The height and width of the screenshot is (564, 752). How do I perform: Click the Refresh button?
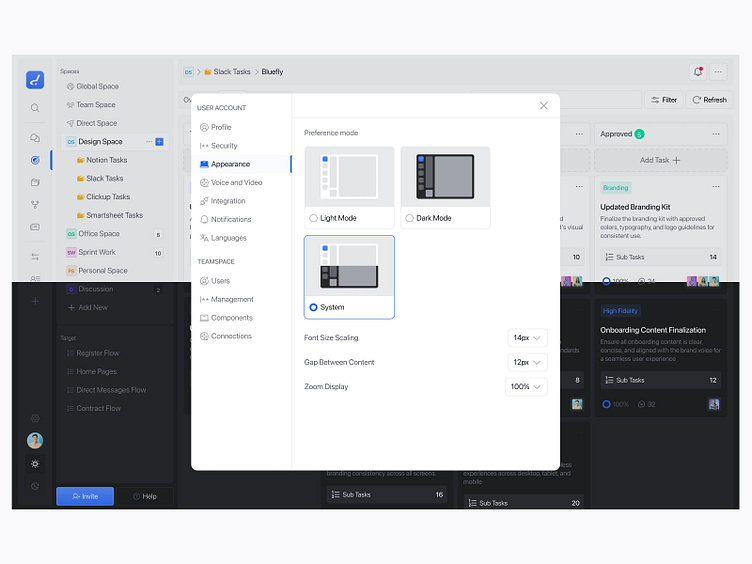[x=708, y=100]
